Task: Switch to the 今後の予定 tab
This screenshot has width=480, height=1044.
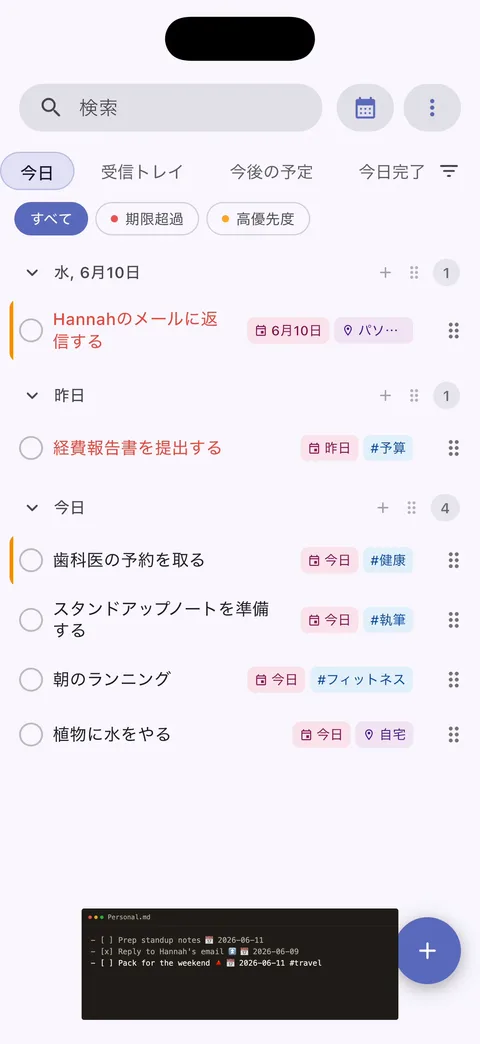Action: coord(271,172)
